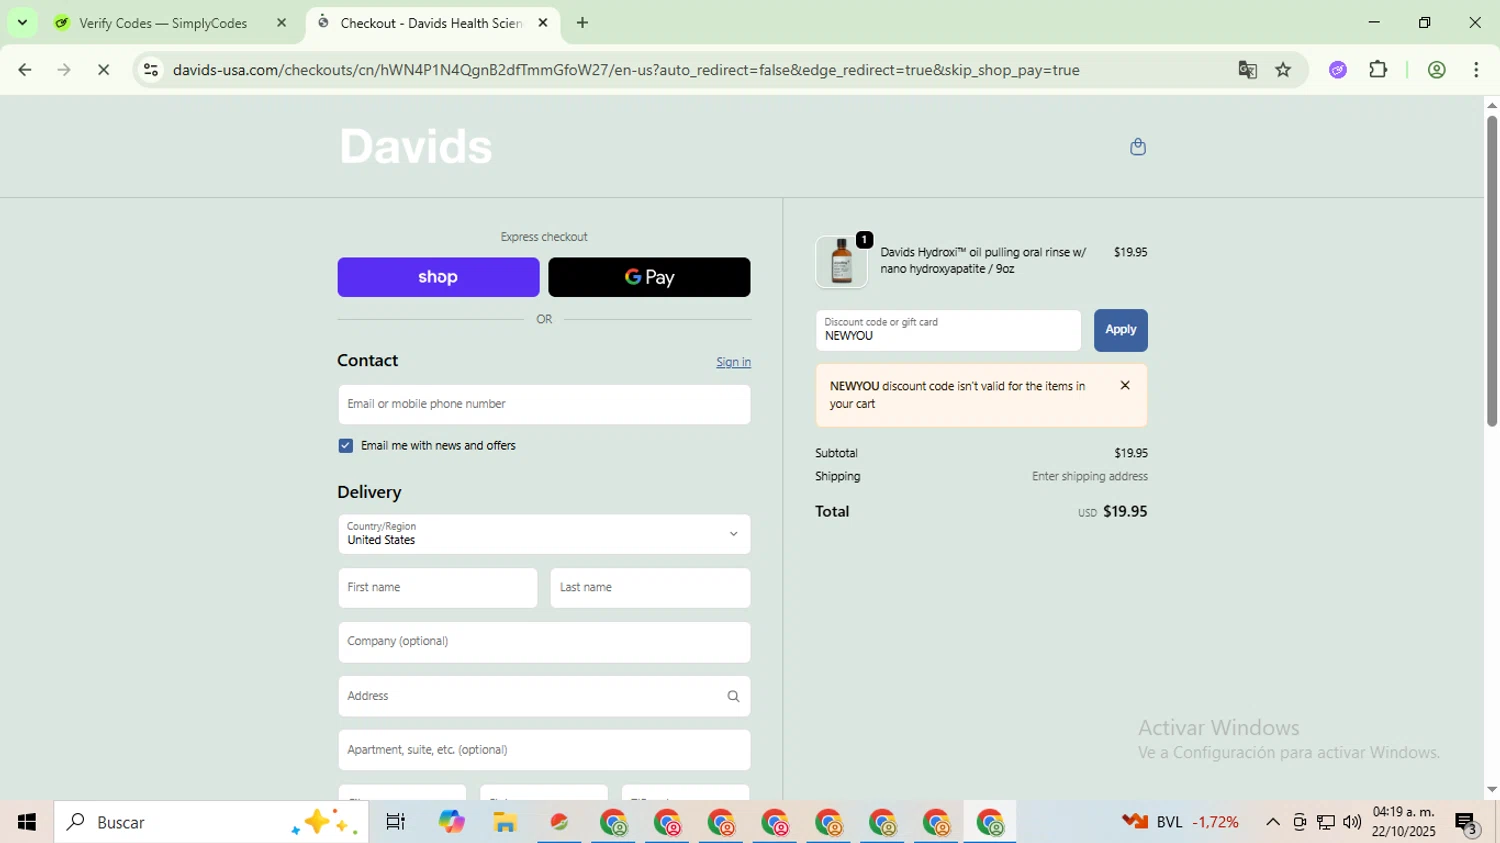
Task: Go back to the previous page
Action: [24, 70]
